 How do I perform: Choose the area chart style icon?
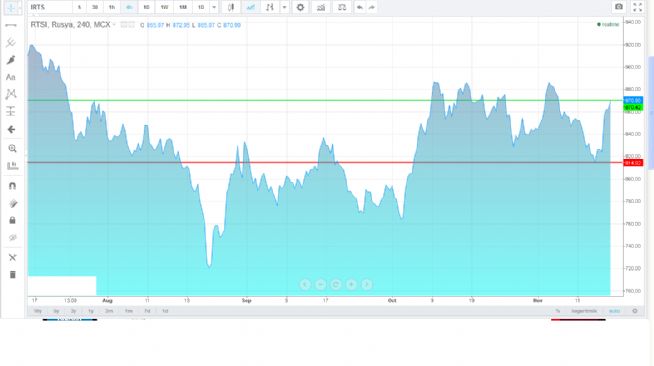(251, 8)
